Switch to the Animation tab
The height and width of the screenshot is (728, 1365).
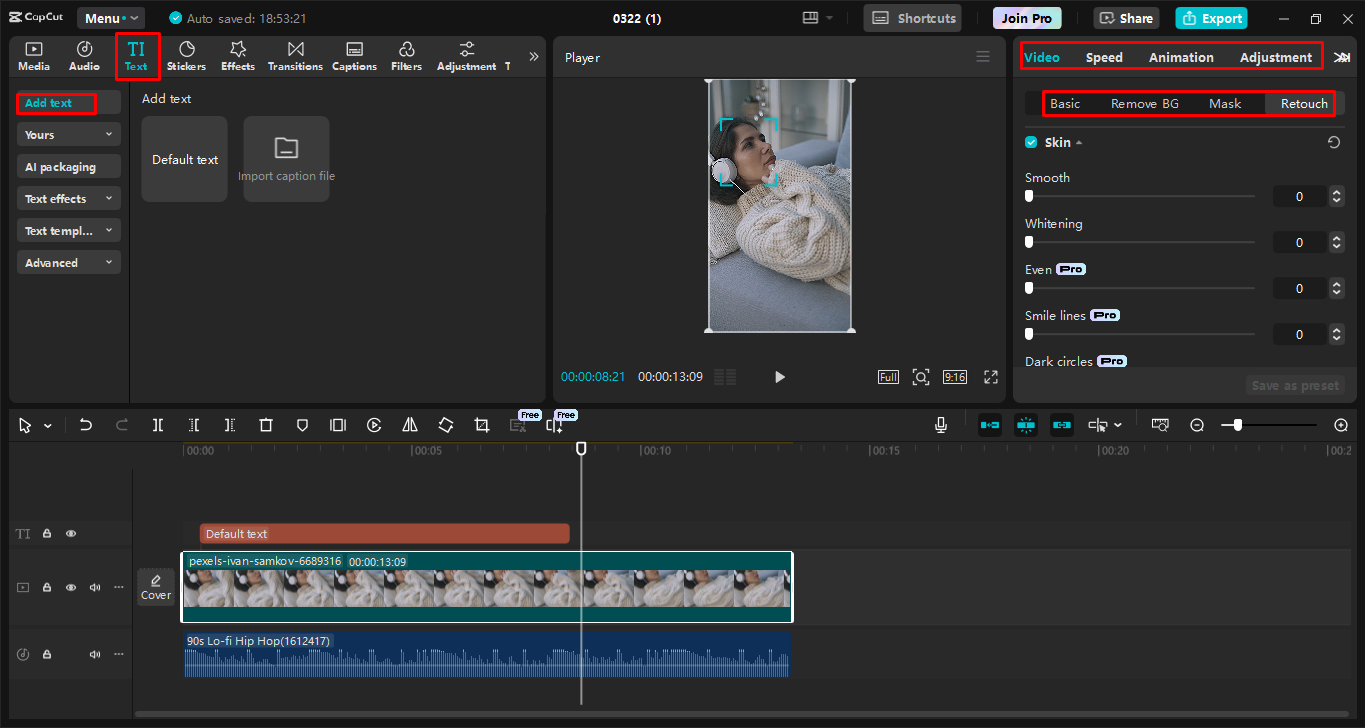(1181, 57)
